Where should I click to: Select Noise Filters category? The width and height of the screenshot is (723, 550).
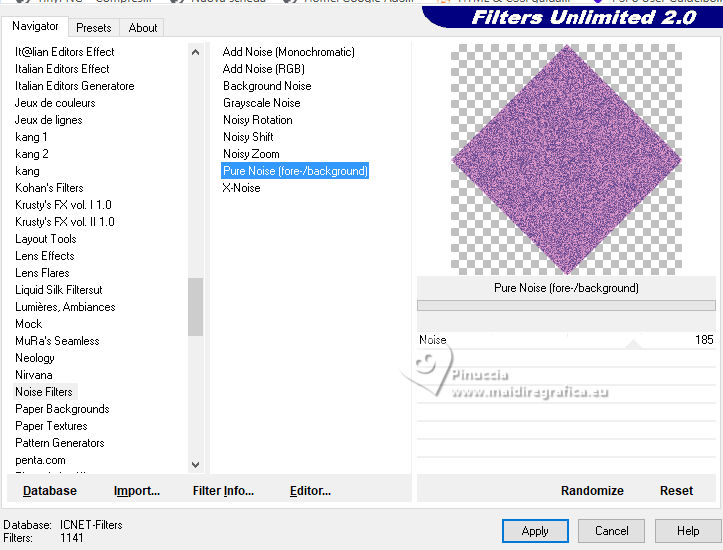click(44, 392)
